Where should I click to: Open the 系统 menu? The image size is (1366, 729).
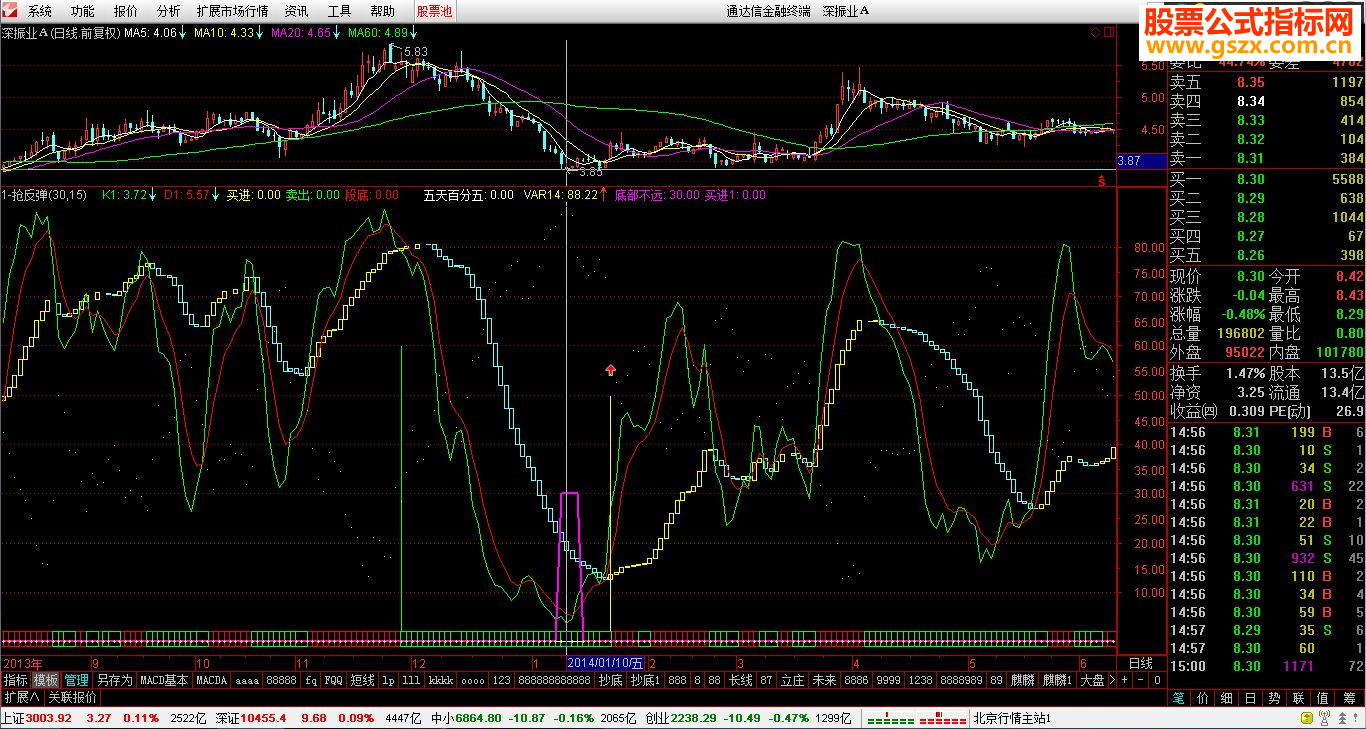[x=40, y=11]
